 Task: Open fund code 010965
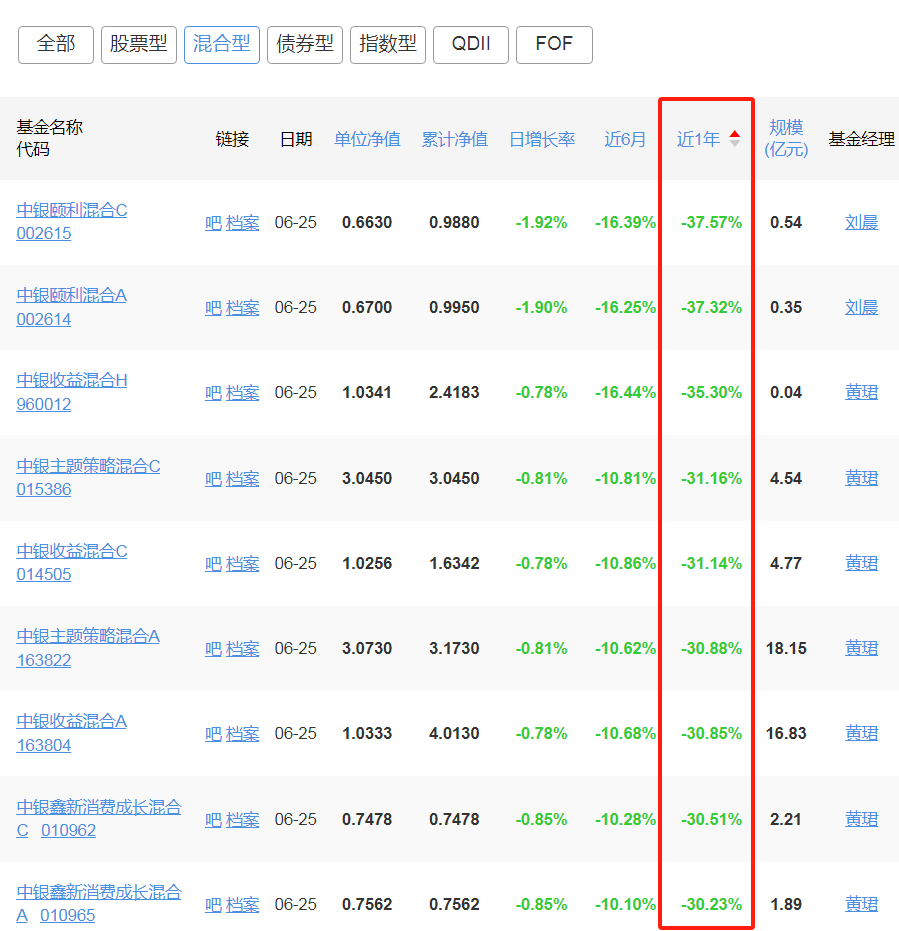[68, 916]
